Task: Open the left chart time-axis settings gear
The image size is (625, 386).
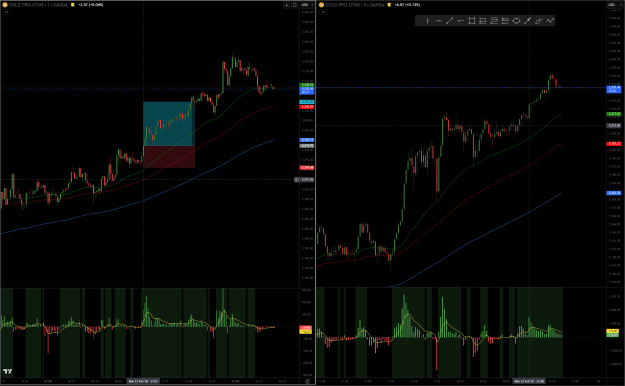Action: [x=307, y=381]
